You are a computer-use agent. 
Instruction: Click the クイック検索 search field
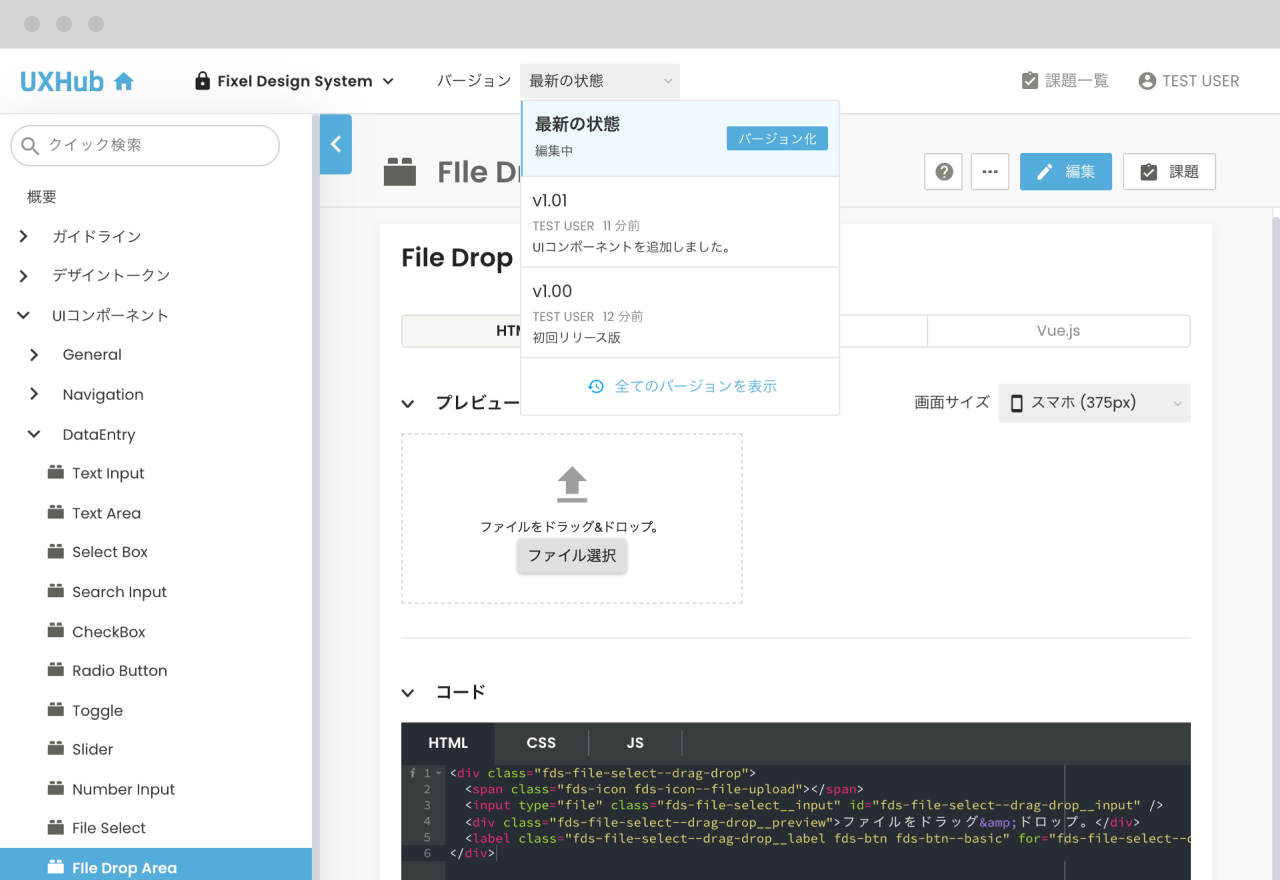pyautogui.click(x=145, y=145)
